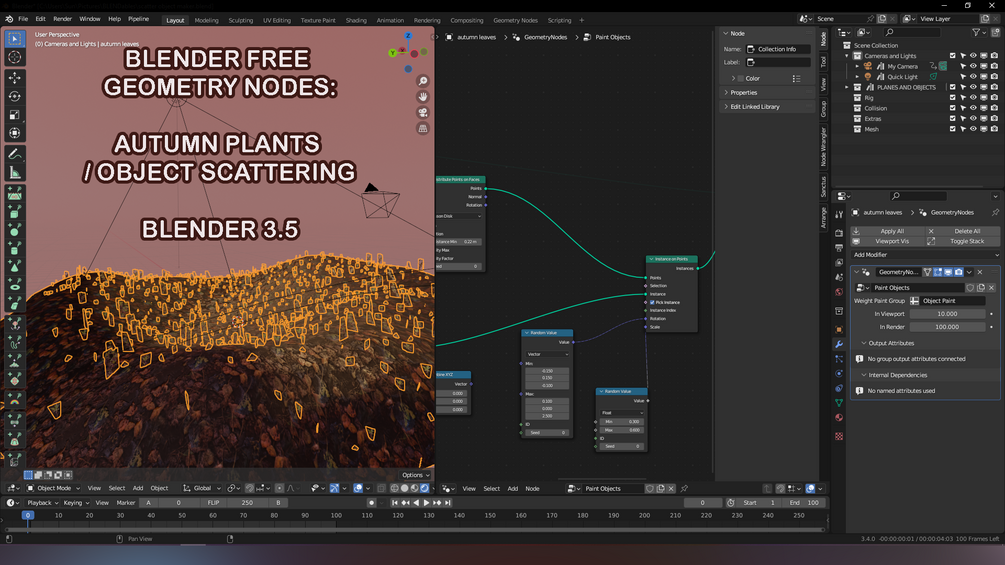Image resolution: width=1005 pixels, height=565 pixels.
Task: Click the FLIP button in timeline
Action: [x=213, y=504]
